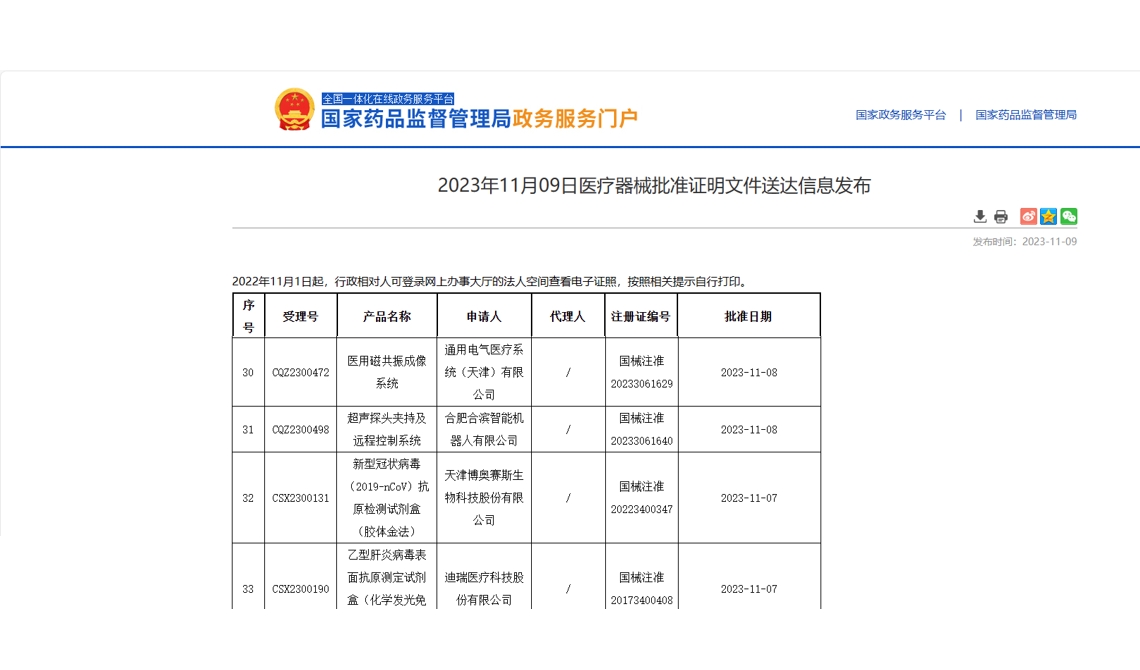This screenshot has width=1140, height=670.
Task: Click the 全国一体化在线政务服务平台 highlighted text
Action: [387, 99]
